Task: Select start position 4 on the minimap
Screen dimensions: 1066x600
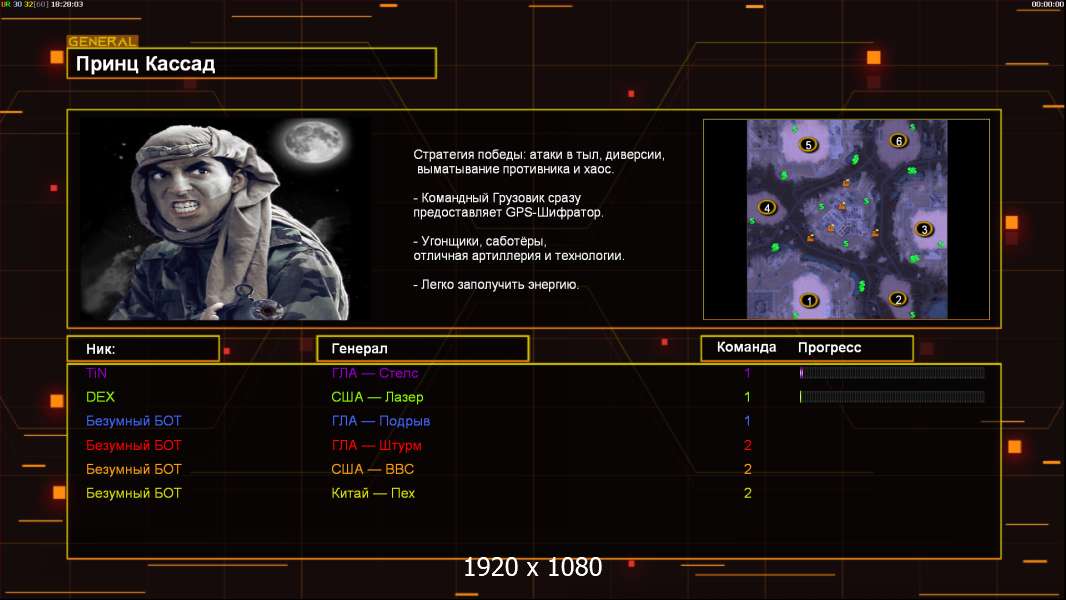Action: [767, 208]
